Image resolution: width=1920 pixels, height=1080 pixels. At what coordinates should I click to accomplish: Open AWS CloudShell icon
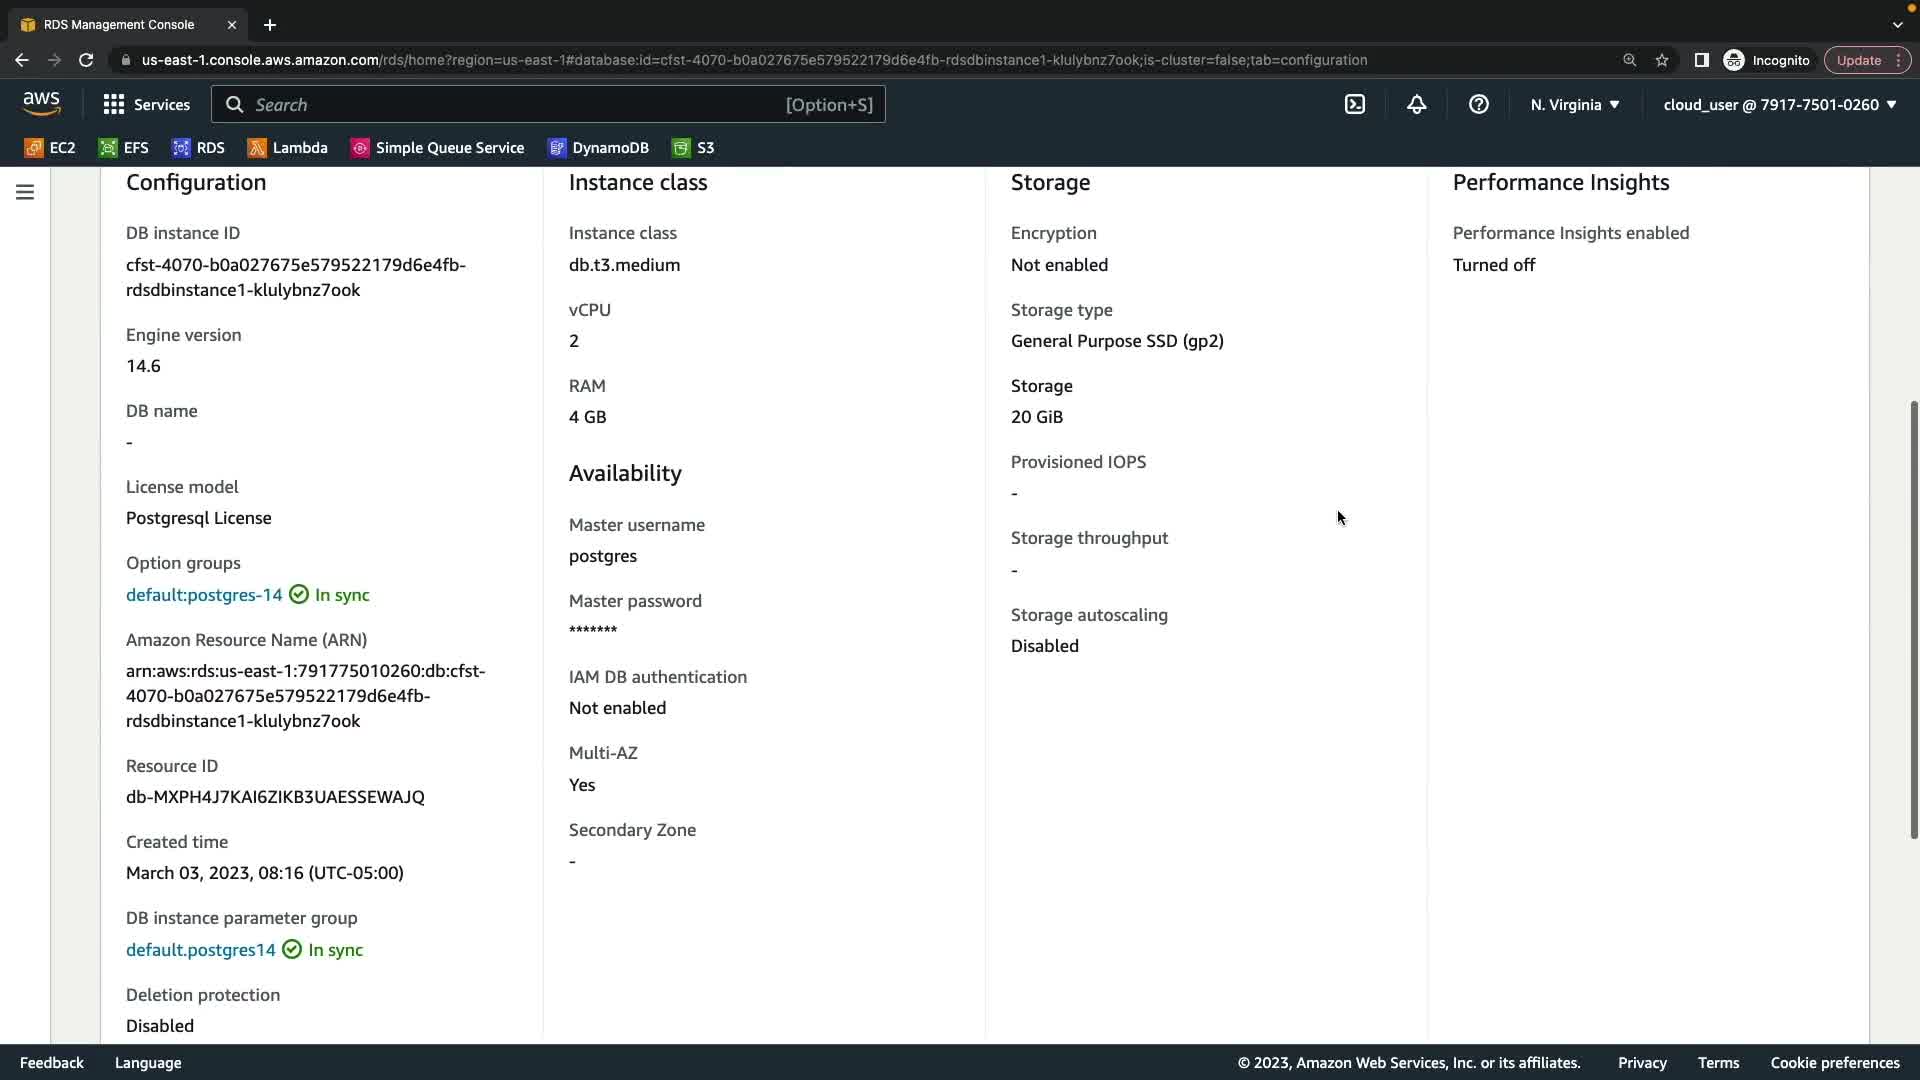pyautogui.click(x=1354, y=104)
